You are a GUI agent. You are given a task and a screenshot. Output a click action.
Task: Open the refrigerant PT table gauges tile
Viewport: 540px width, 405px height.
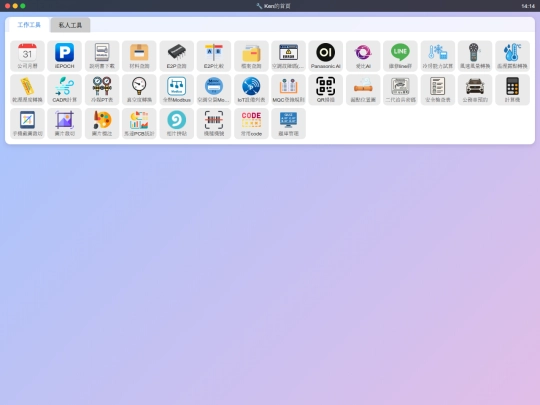pyautogui.click(x=102, y=90)
